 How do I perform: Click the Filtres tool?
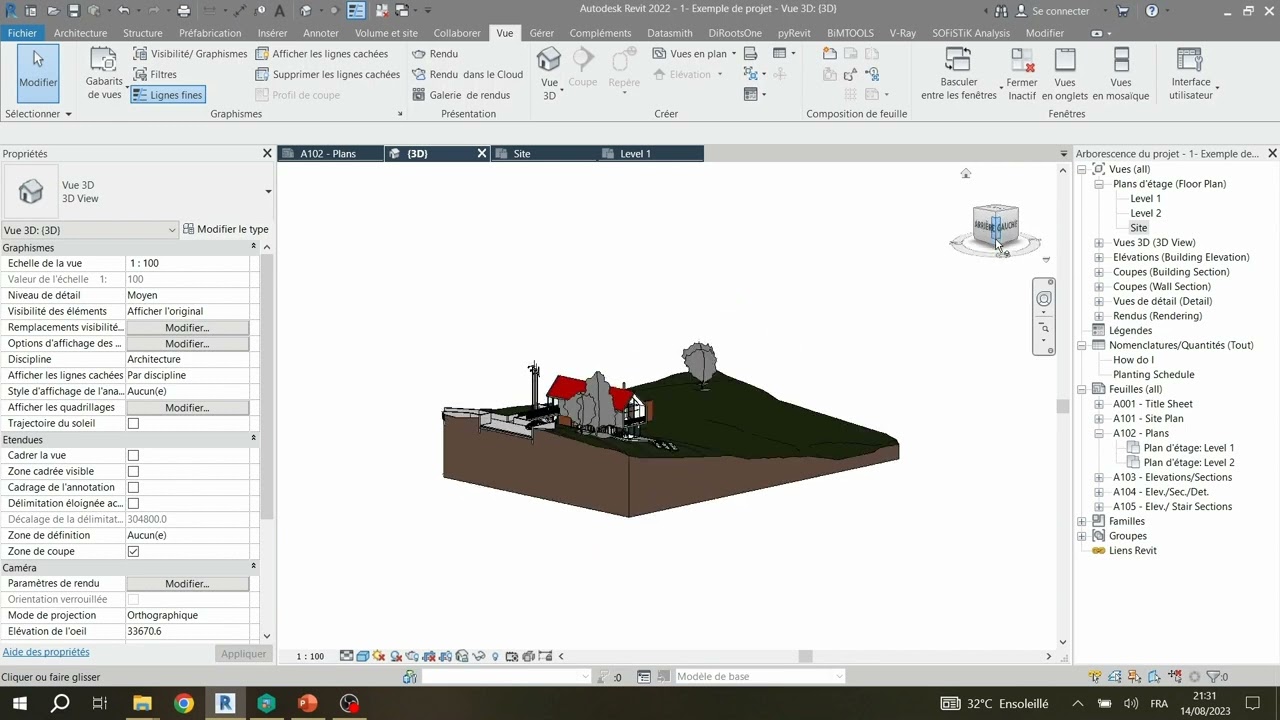pyautogui.click(x=155, y=74)
